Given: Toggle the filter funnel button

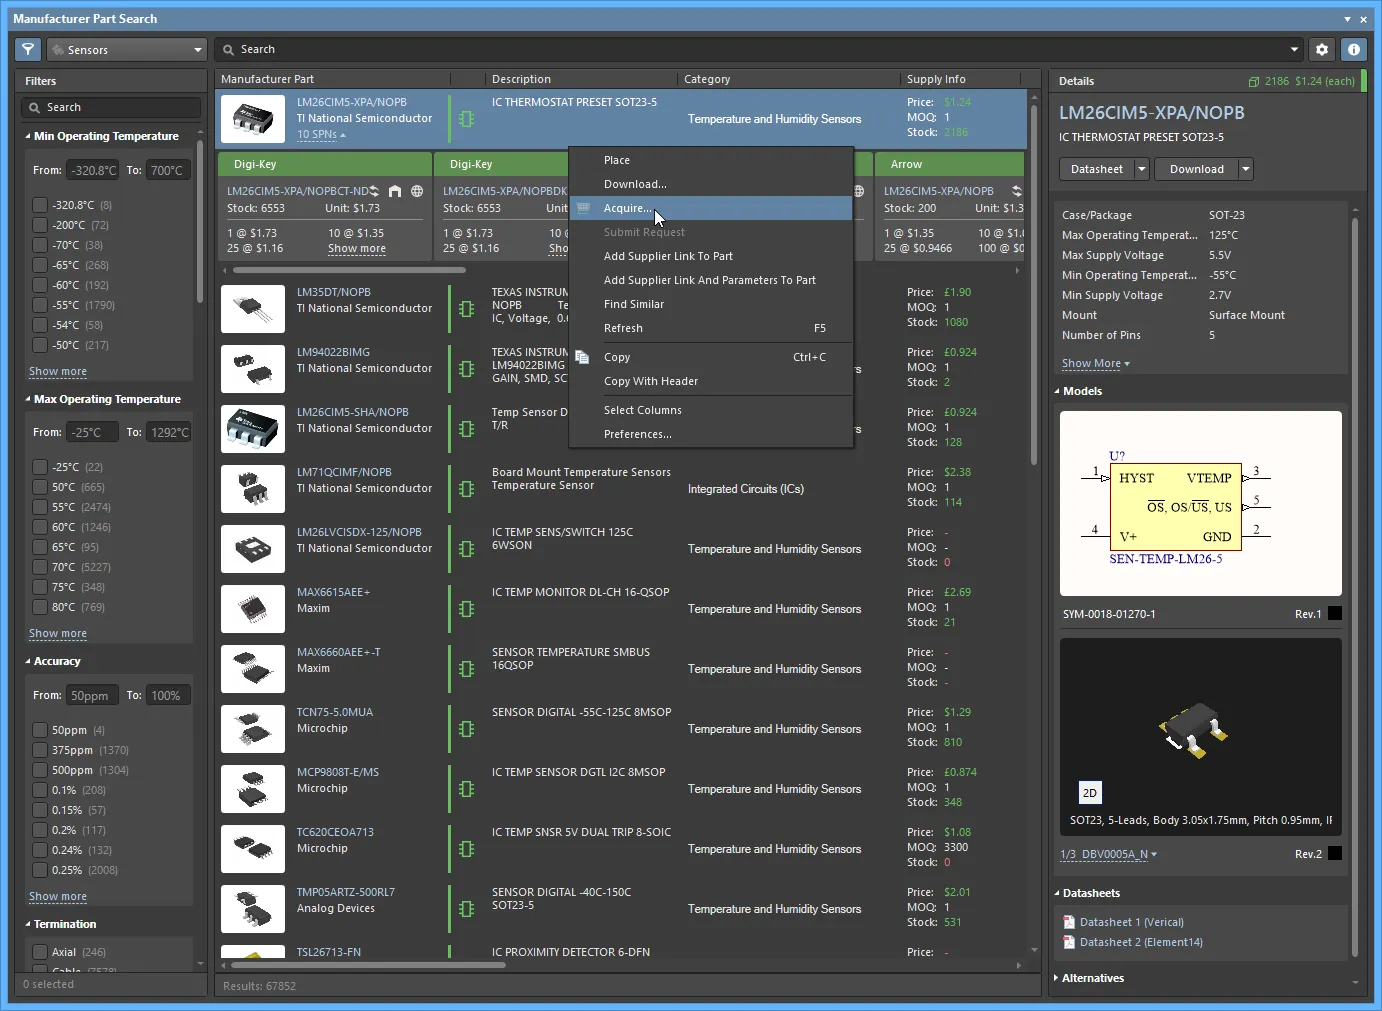Looking at the screenshot, I should point(28,49).
